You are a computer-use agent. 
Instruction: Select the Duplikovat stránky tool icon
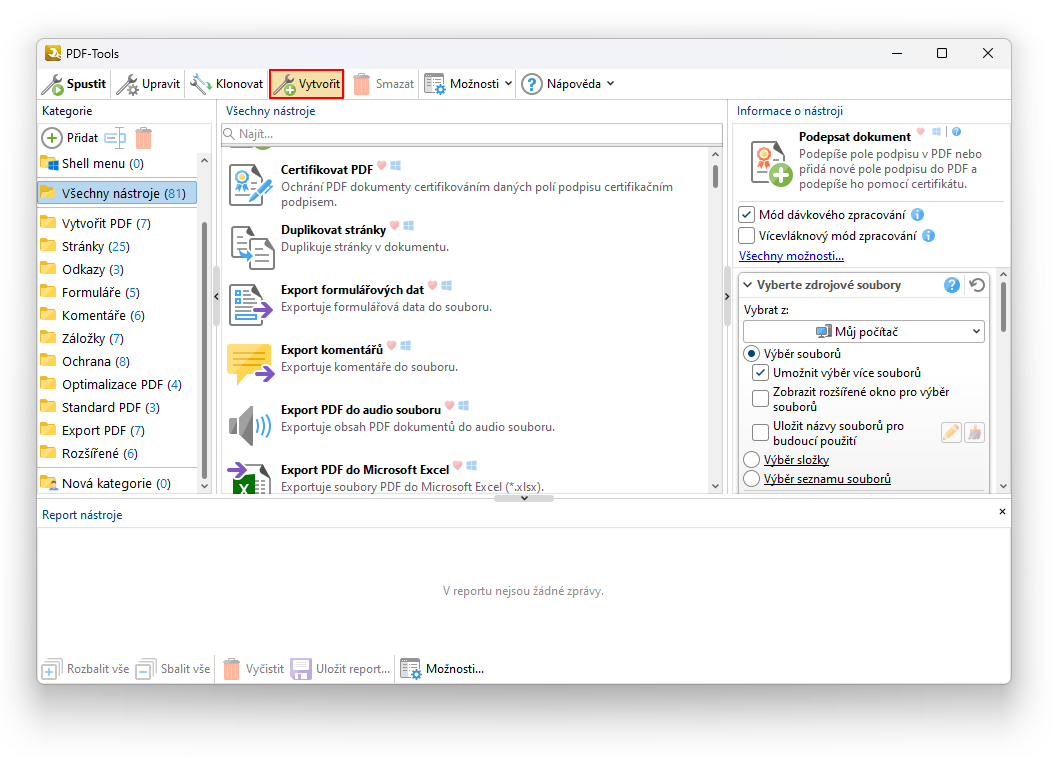(x=252, y=247)
